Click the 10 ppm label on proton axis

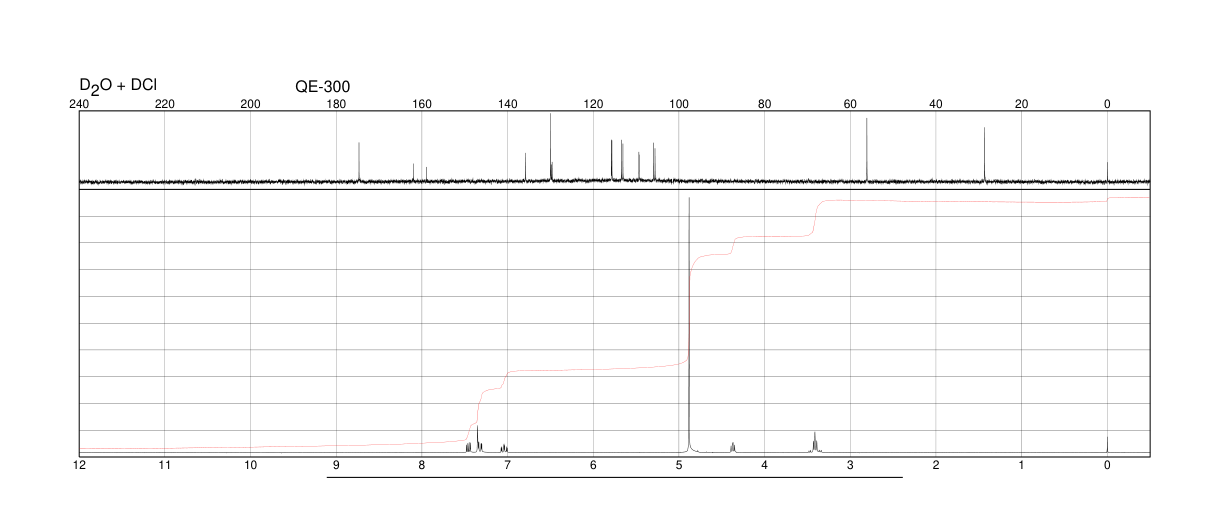pyautogui.click(x=251, y=466)
